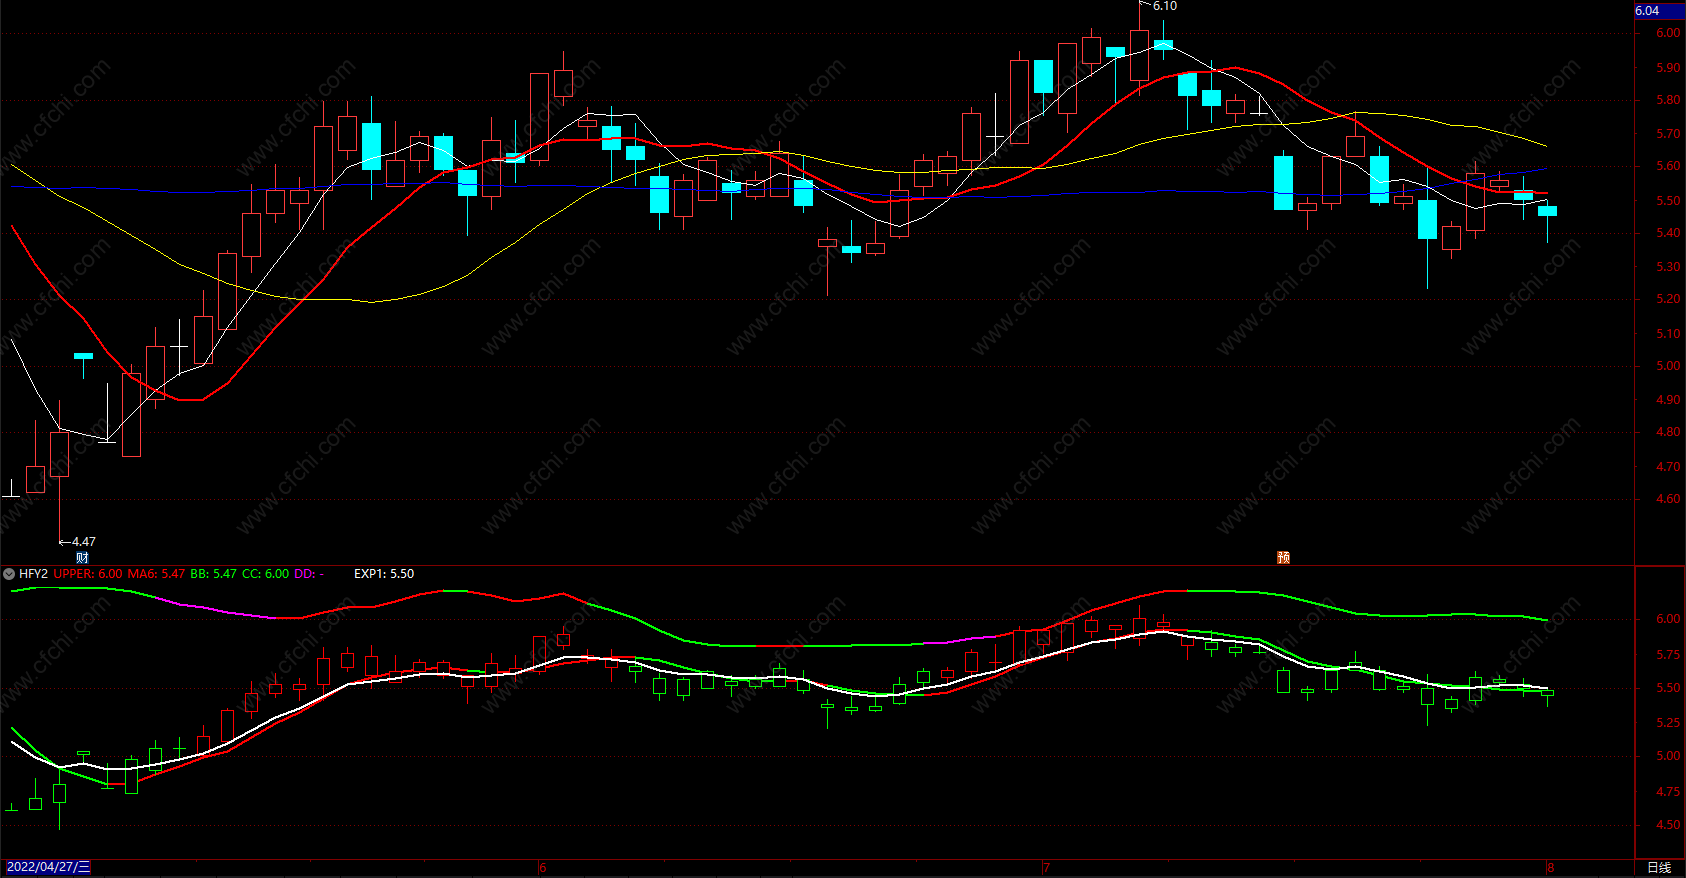The width and height of the screenshot is (1686, 878).
Task: Click the 4.50 label on indicator axis
Action: [x=1668, y=825]
